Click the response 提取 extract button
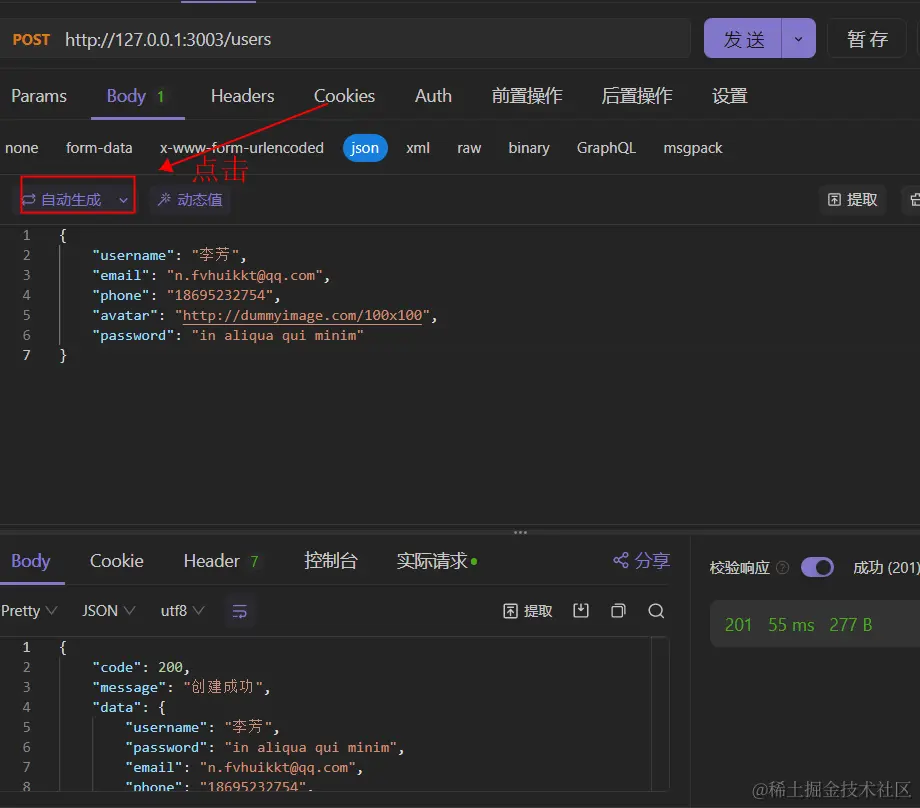The width and height of the screenshot is (920, 808). point(527,611)
